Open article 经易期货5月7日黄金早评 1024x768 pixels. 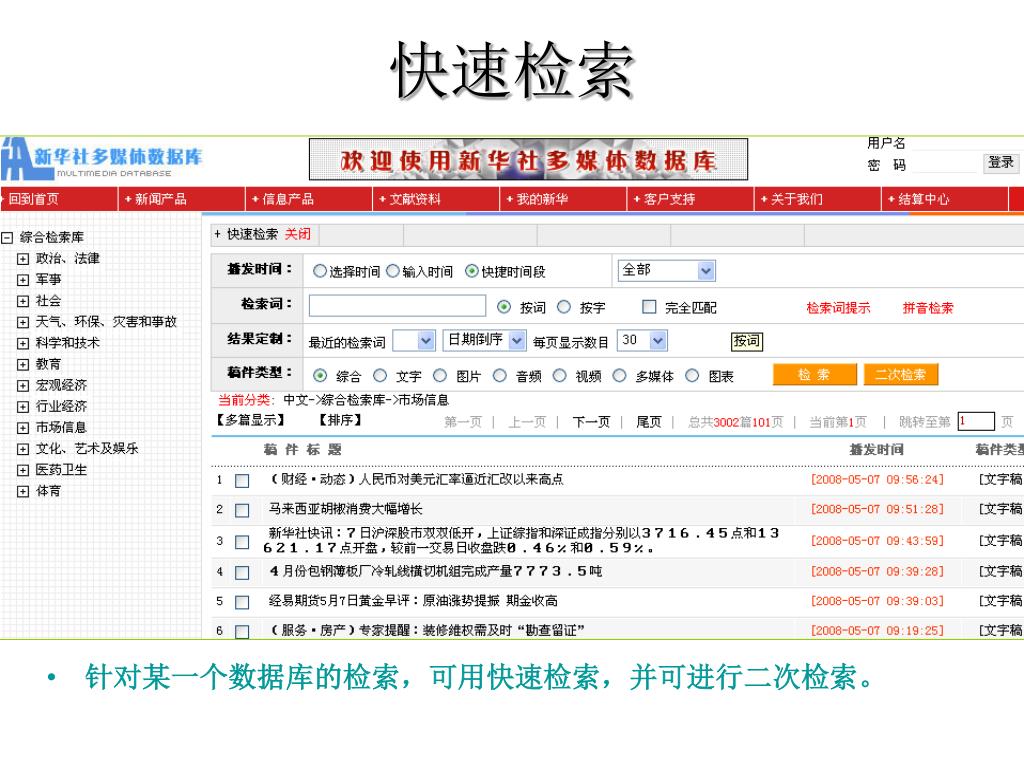click(x=413, y=601)
